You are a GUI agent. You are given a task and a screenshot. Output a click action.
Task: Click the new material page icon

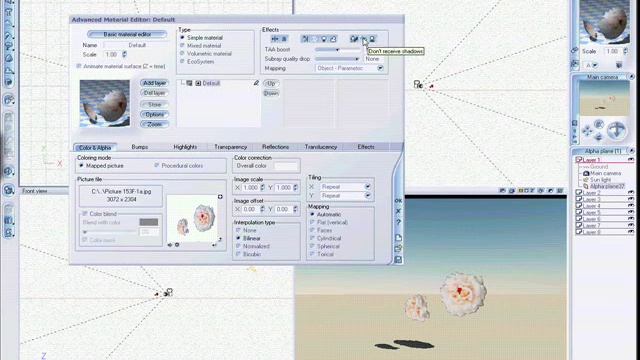tap(398, 238)
